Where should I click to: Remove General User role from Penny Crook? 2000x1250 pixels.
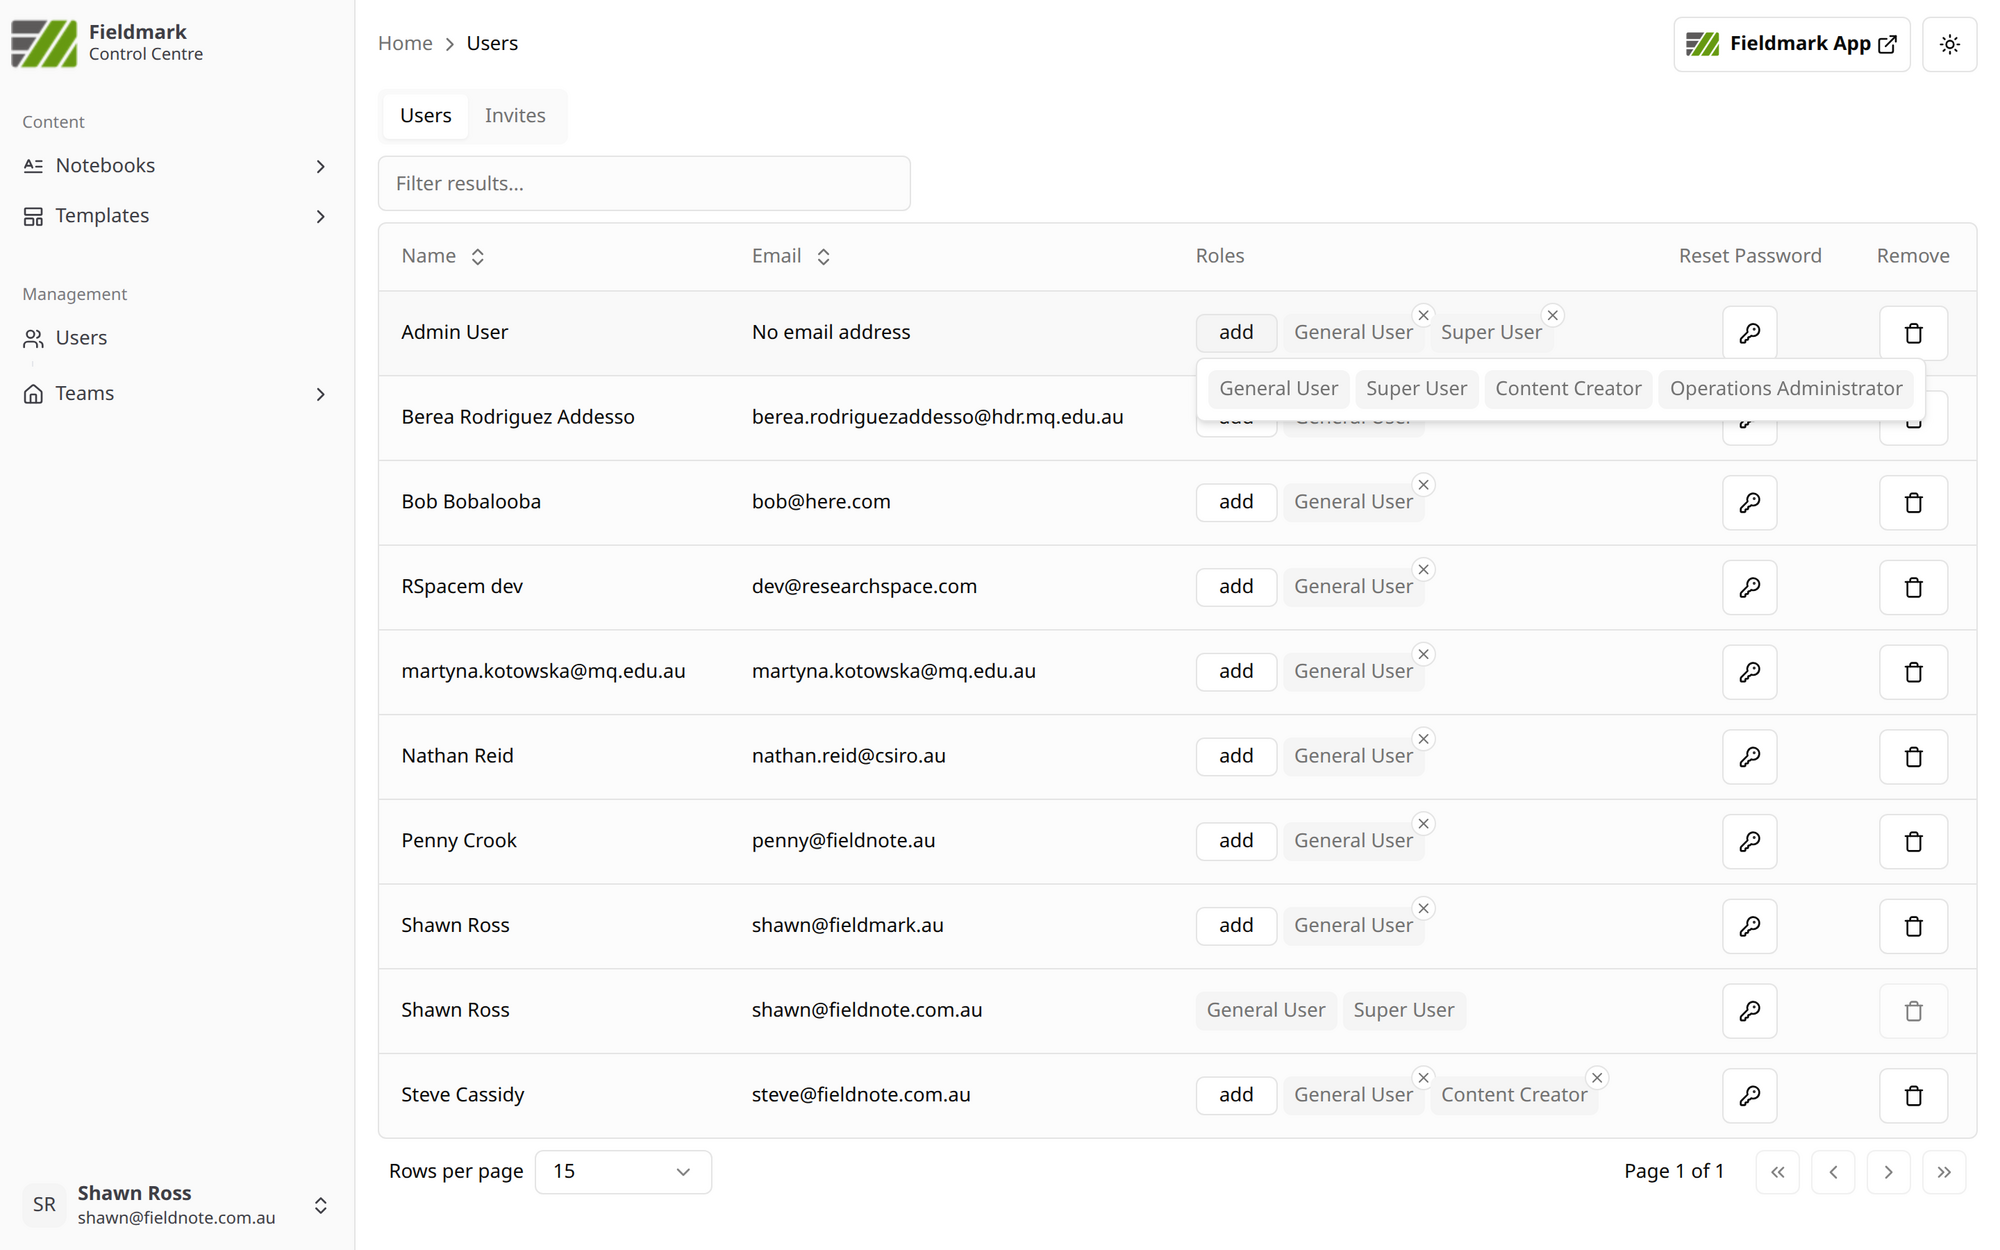[1423, 824]
